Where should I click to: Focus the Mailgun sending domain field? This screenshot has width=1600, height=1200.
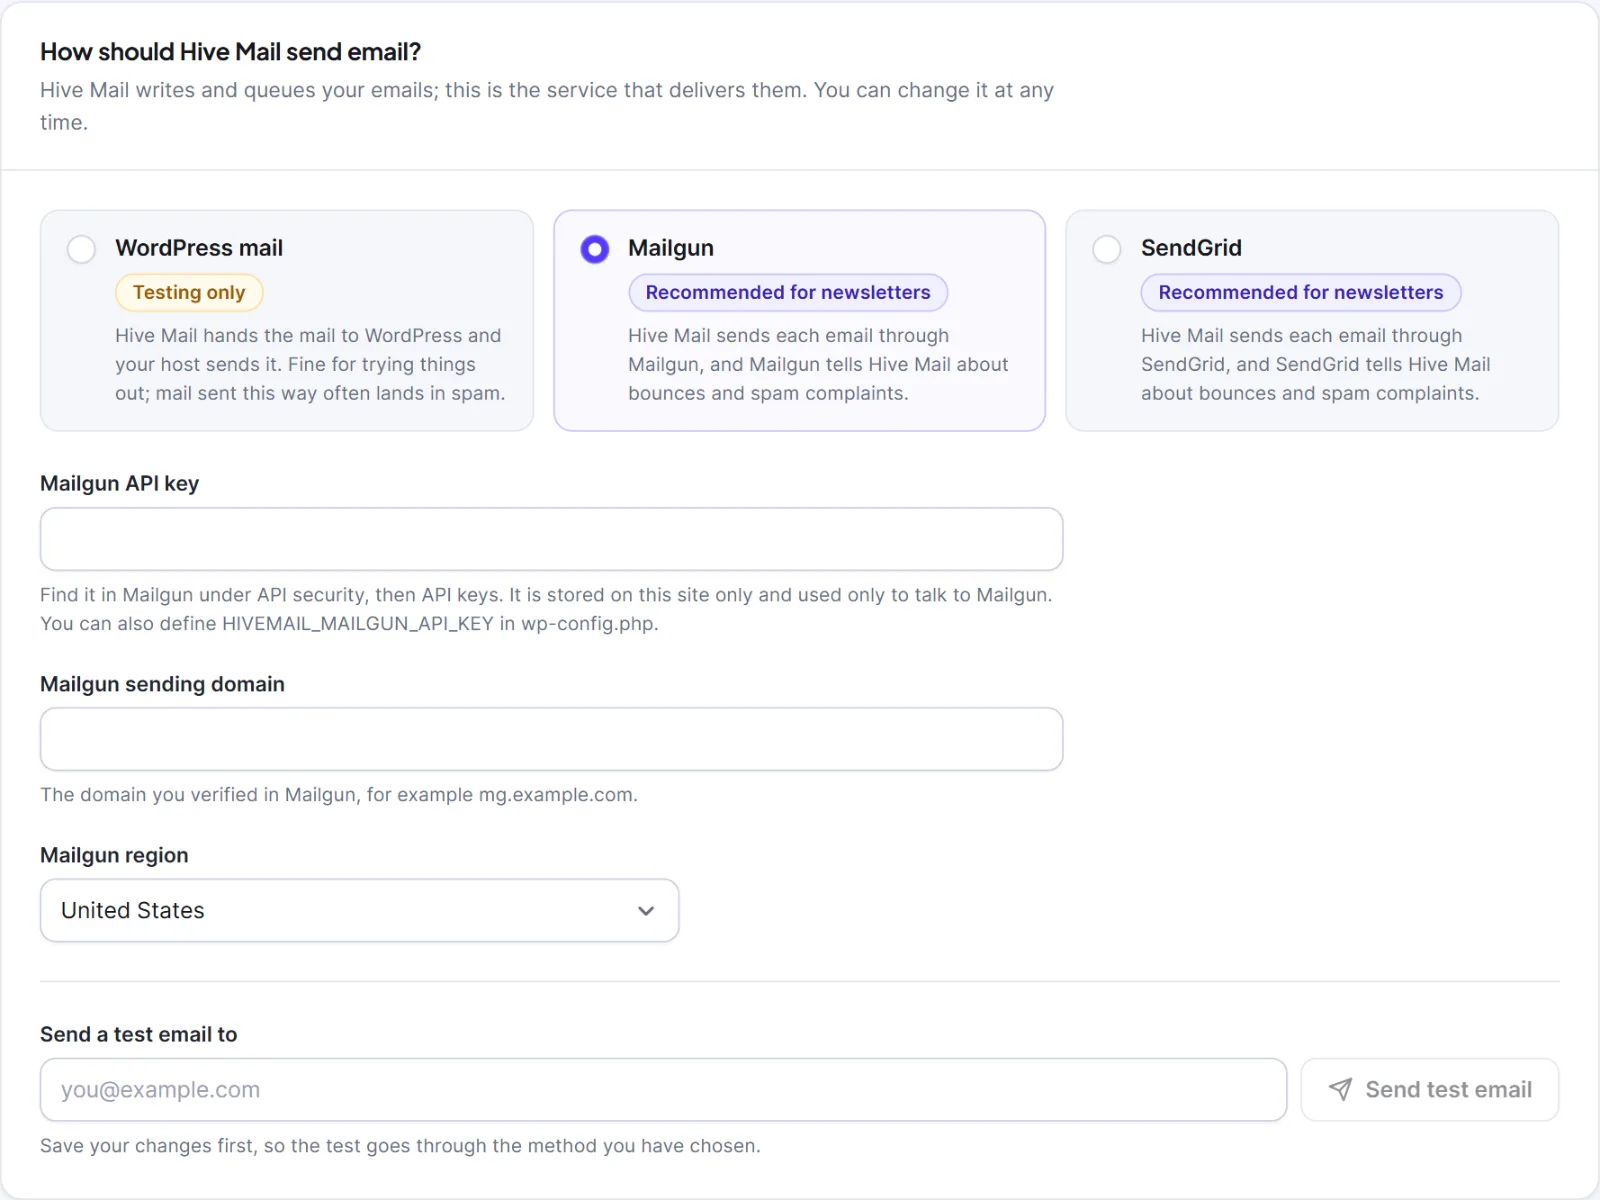tap(551, 739)
